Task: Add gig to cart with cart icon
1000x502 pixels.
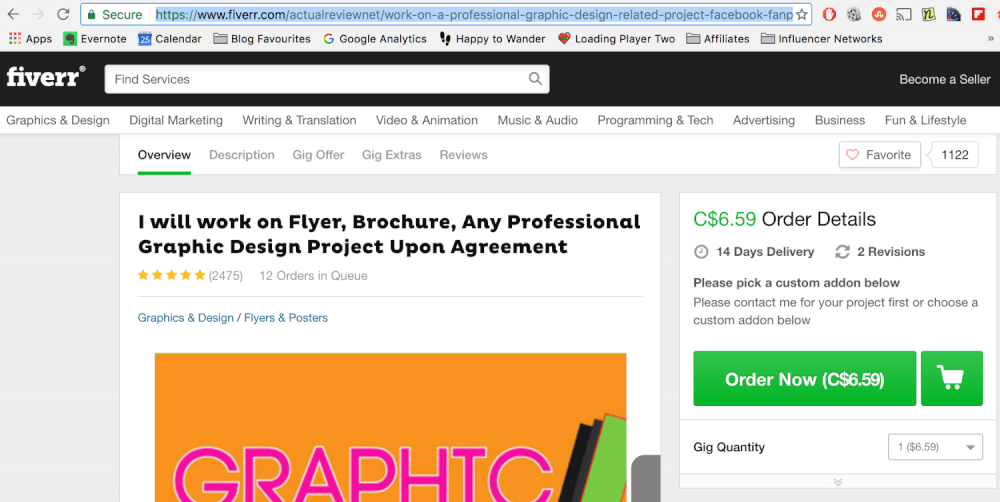Action: [x=952, y=379]
